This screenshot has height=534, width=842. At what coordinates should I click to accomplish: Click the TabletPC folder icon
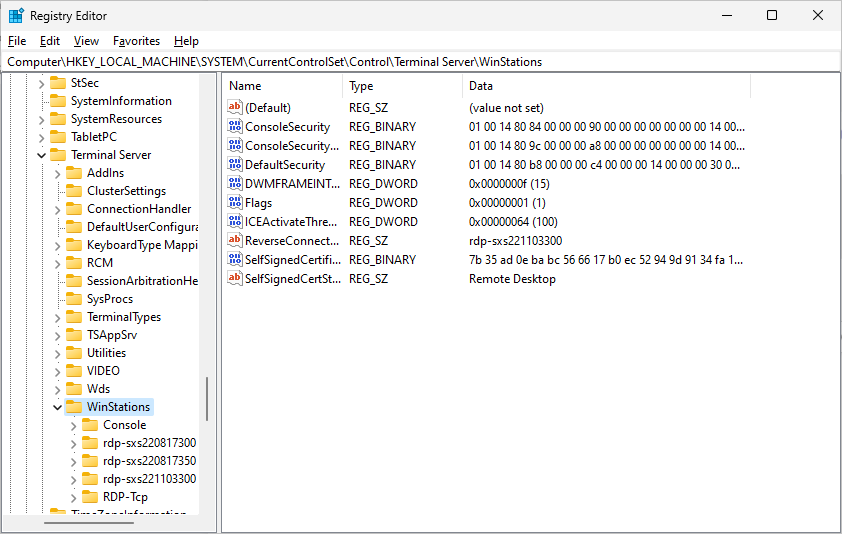tap(57, 136)
